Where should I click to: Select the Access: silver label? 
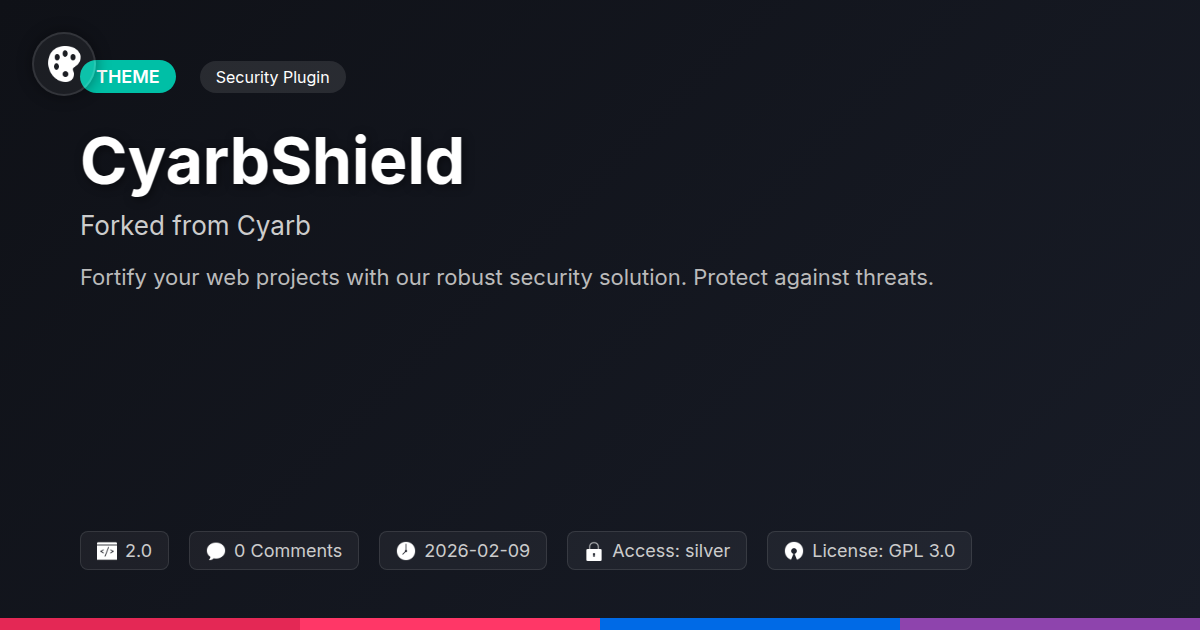(x=671, y=551)
